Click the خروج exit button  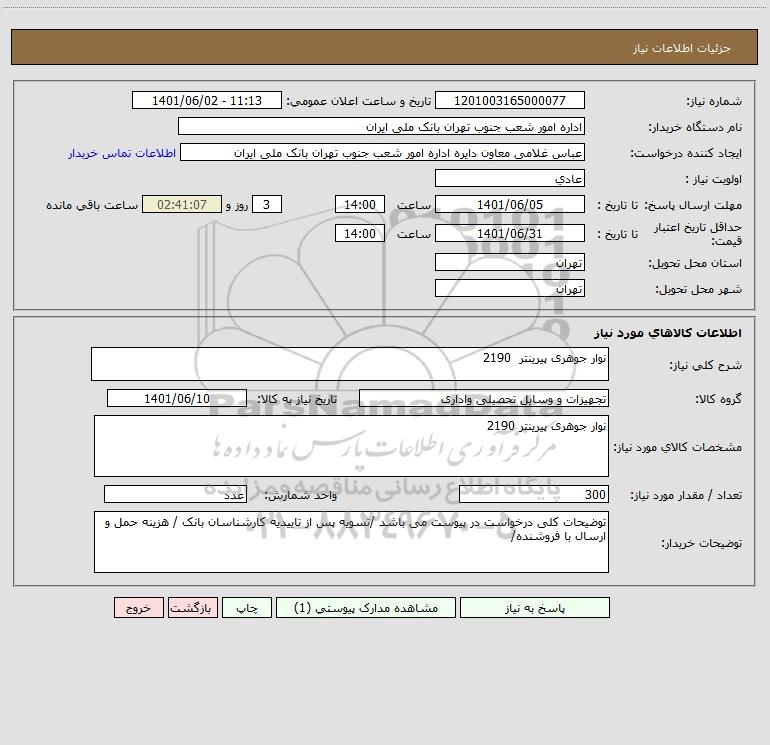click(x=138, y=607)
